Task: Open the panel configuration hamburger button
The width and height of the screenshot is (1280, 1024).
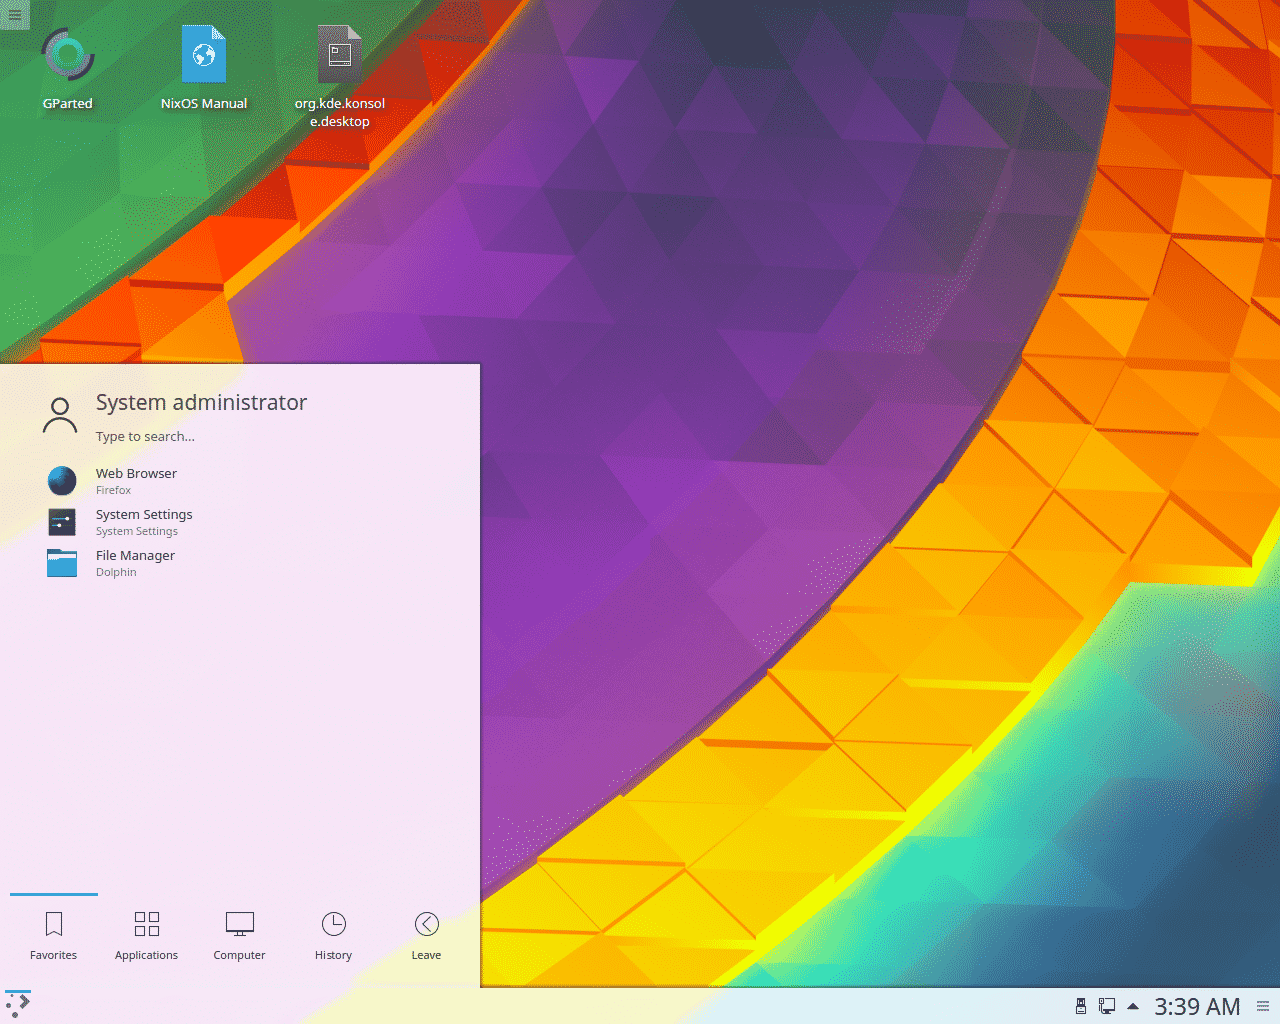Action: click(1263, 1006)
